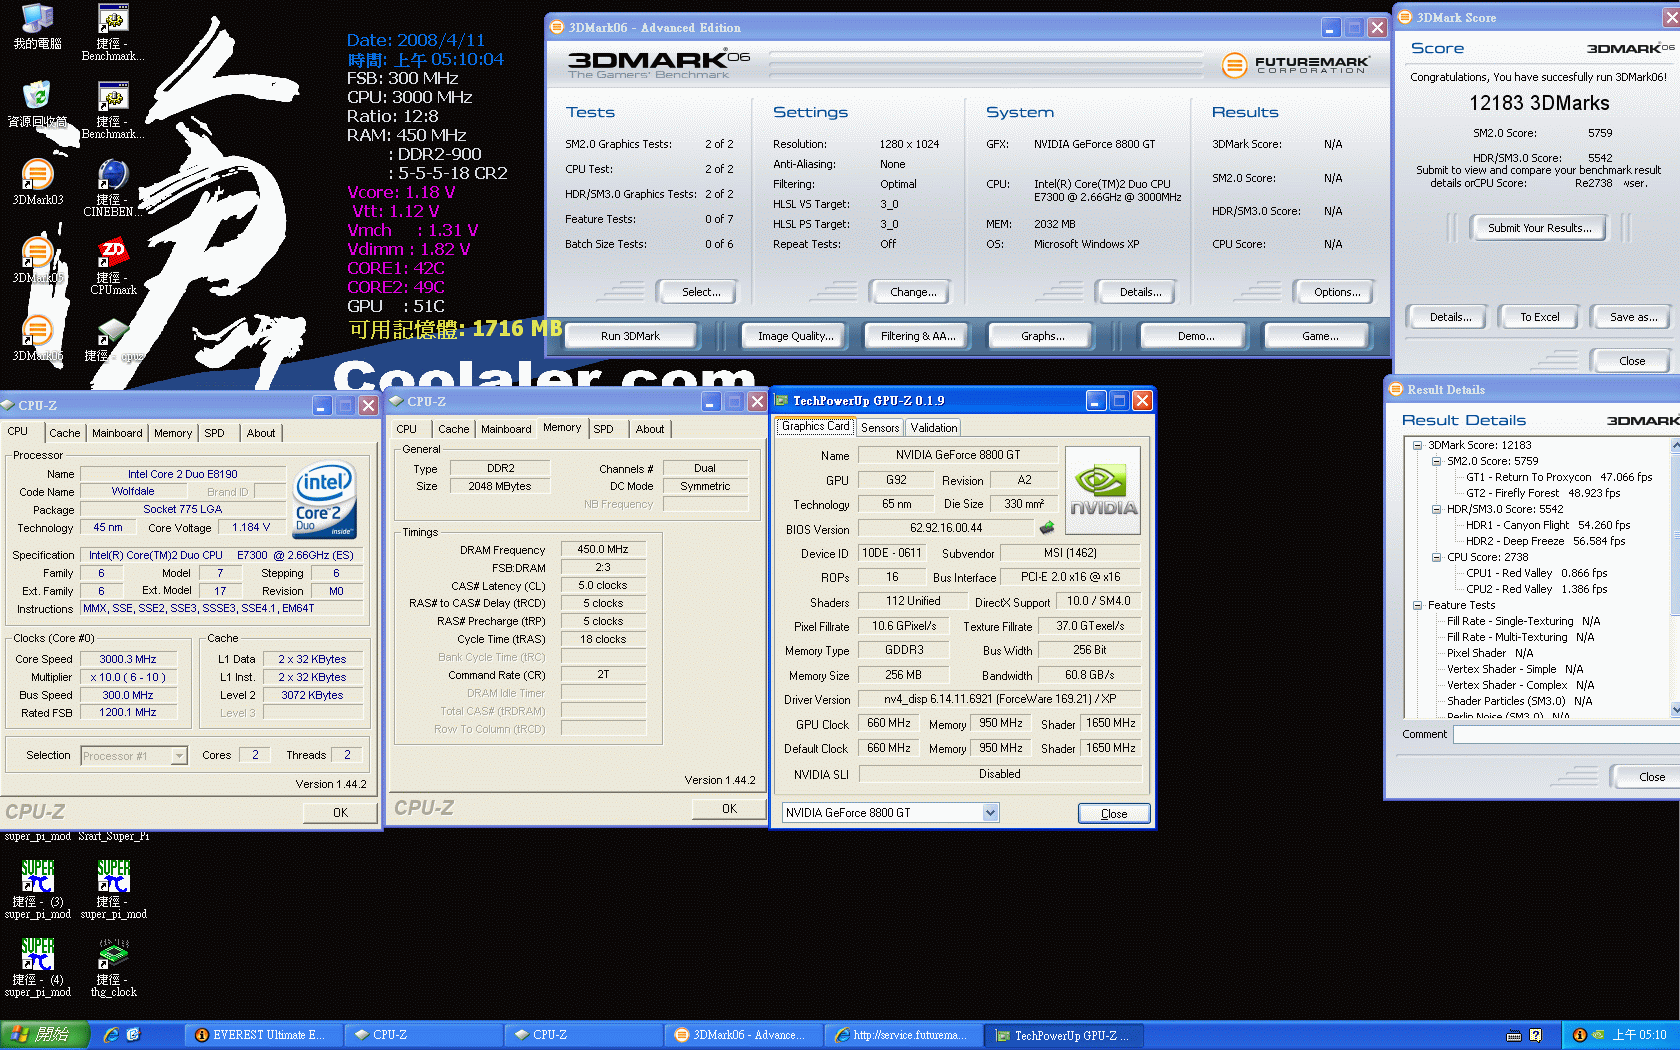Click the NVIDIA logo in GPU-Z

tap(1103, 490)
